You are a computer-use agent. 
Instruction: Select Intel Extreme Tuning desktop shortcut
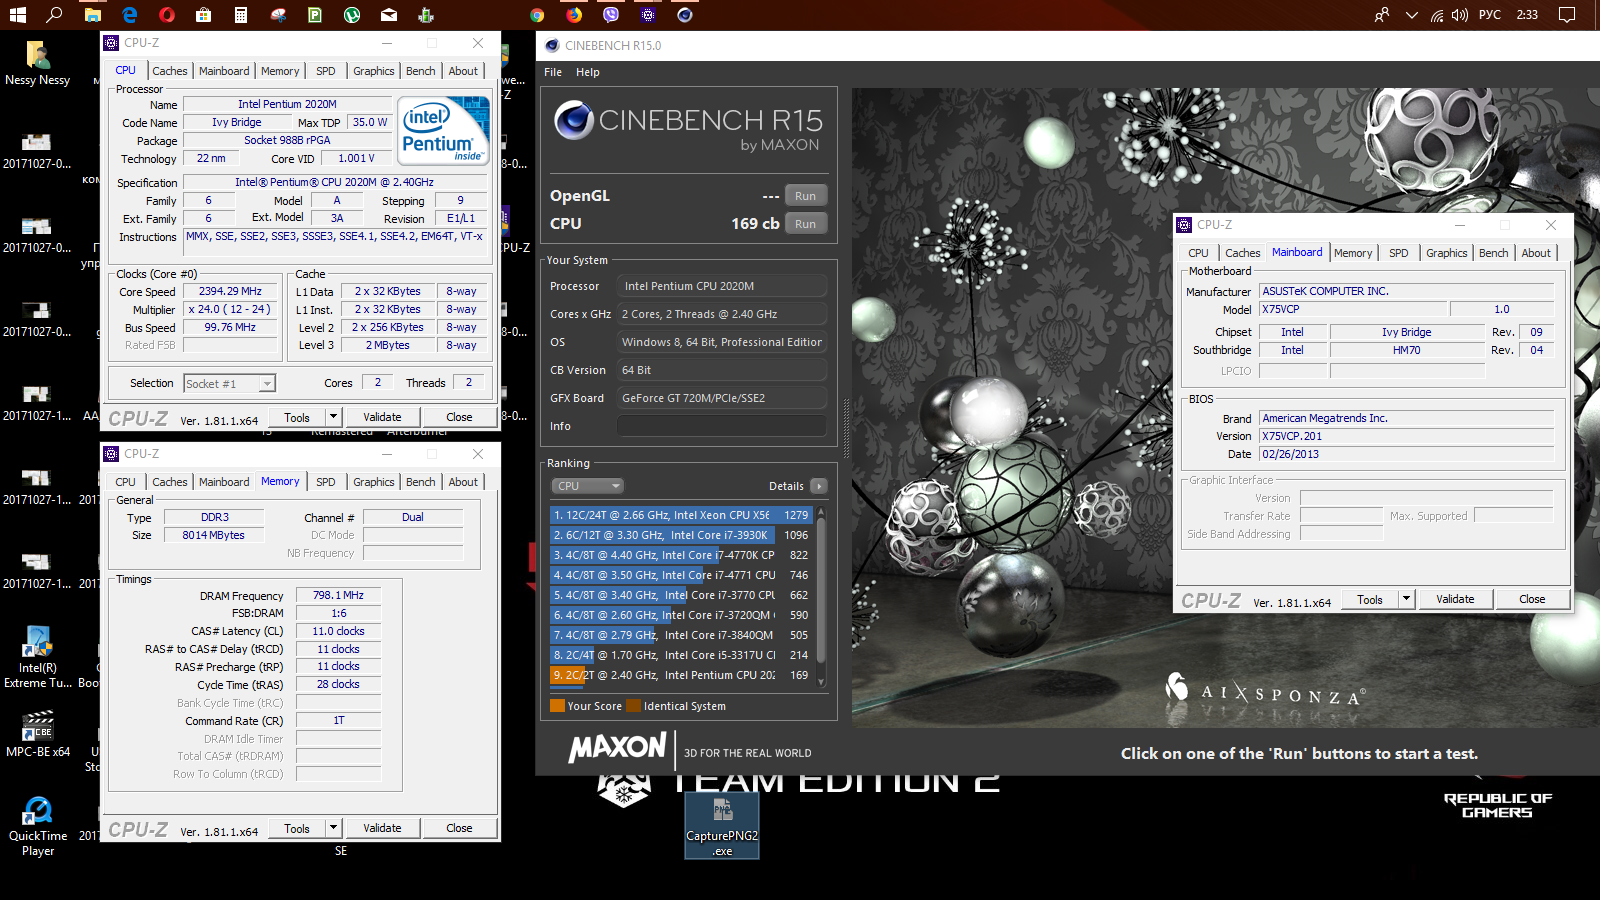[x=37, y=656]
